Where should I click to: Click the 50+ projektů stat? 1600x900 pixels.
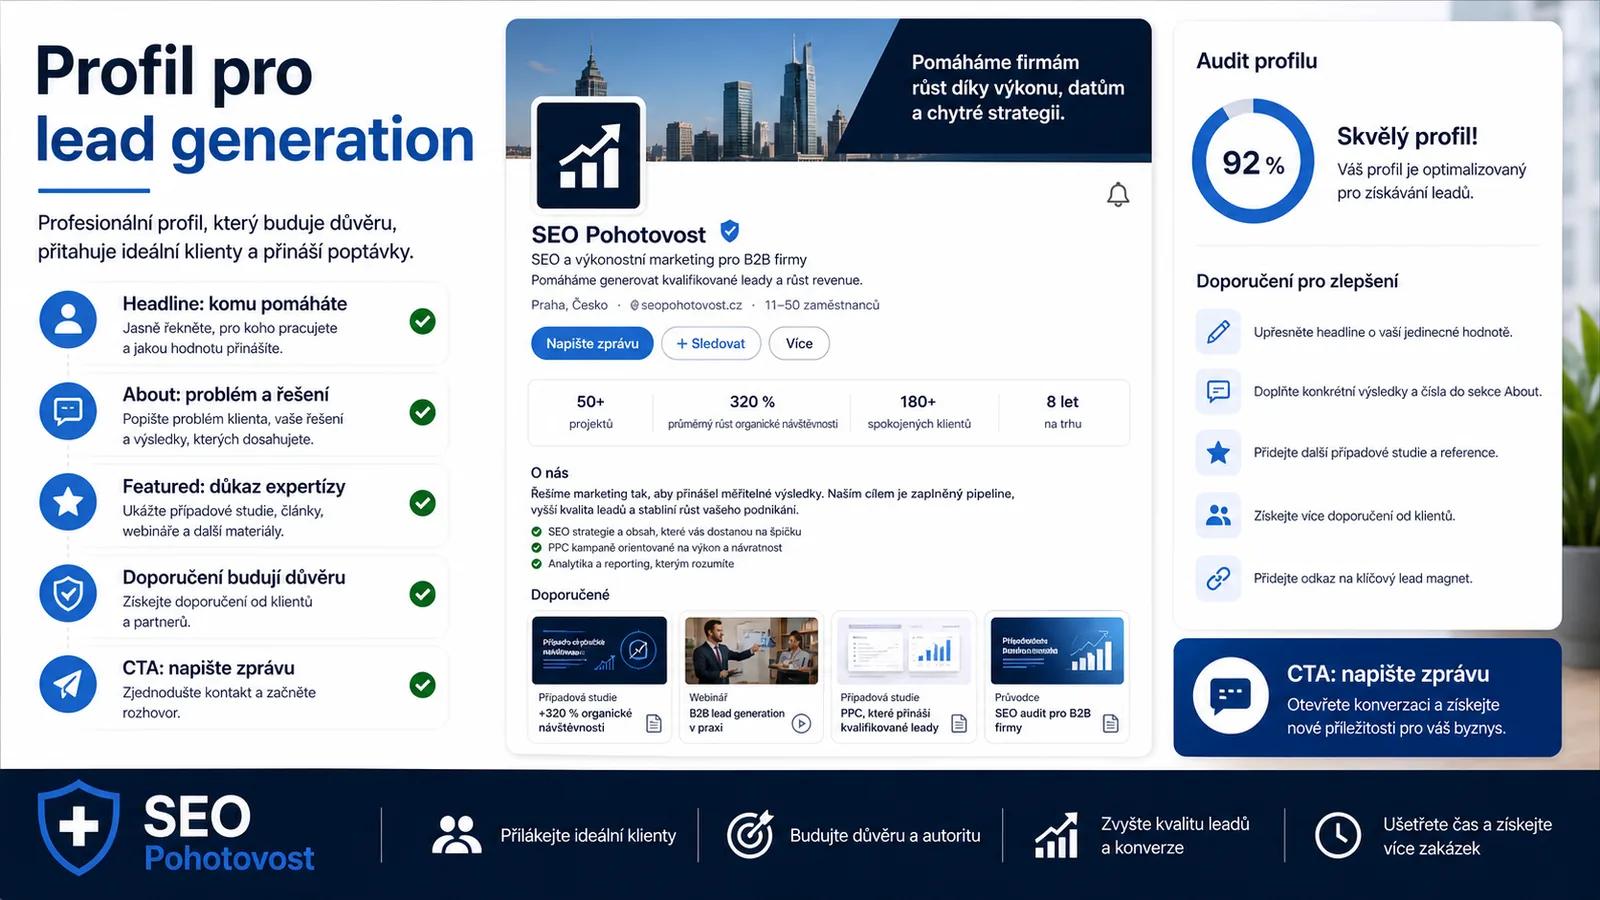(x=591, y=411)
